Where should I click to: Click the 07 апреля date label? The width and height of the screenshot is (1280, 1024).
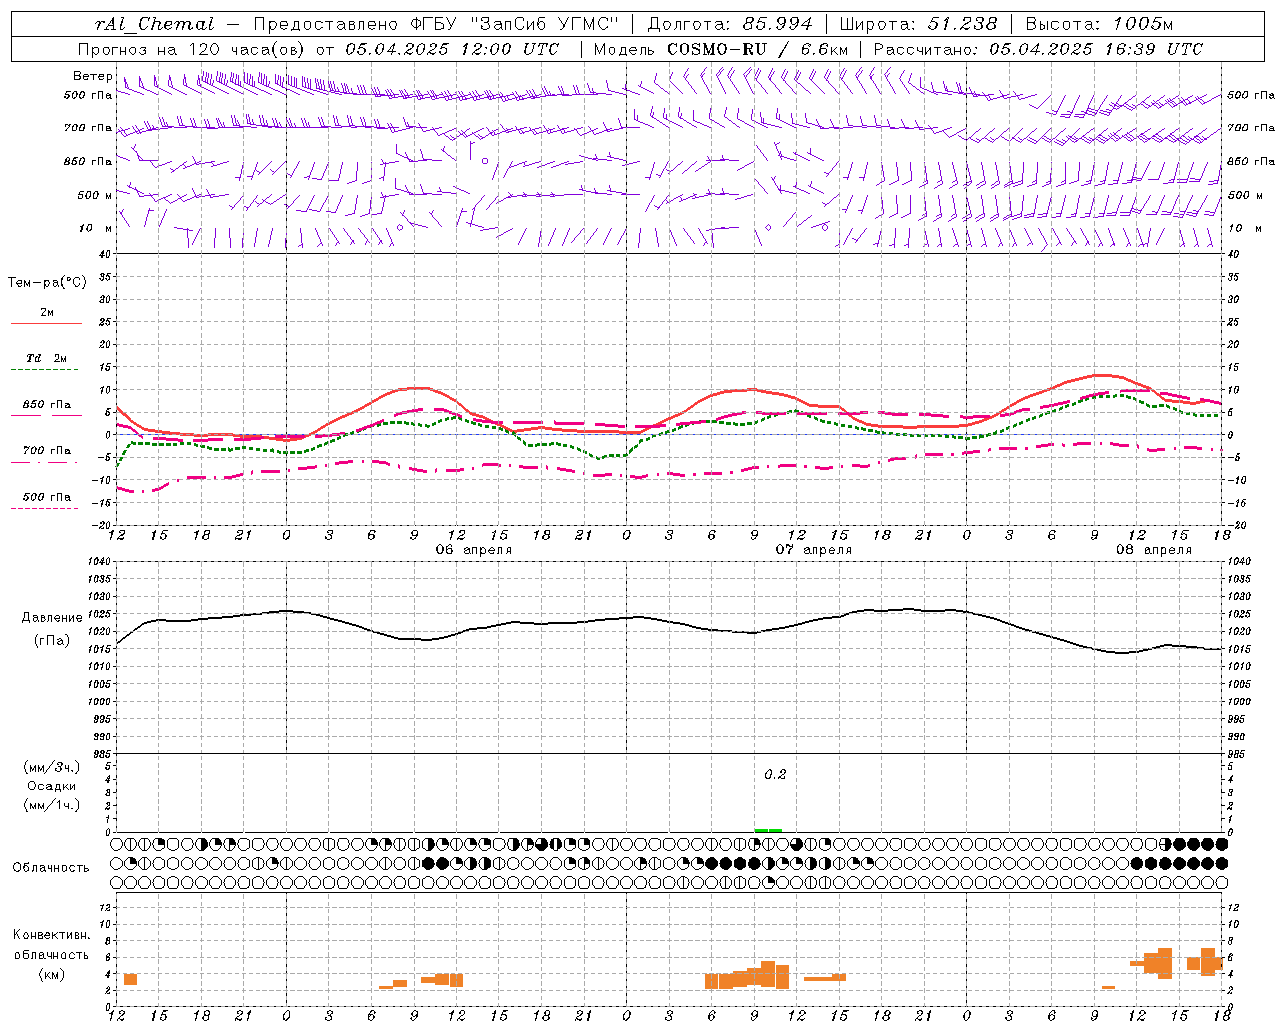pos(814,550)
